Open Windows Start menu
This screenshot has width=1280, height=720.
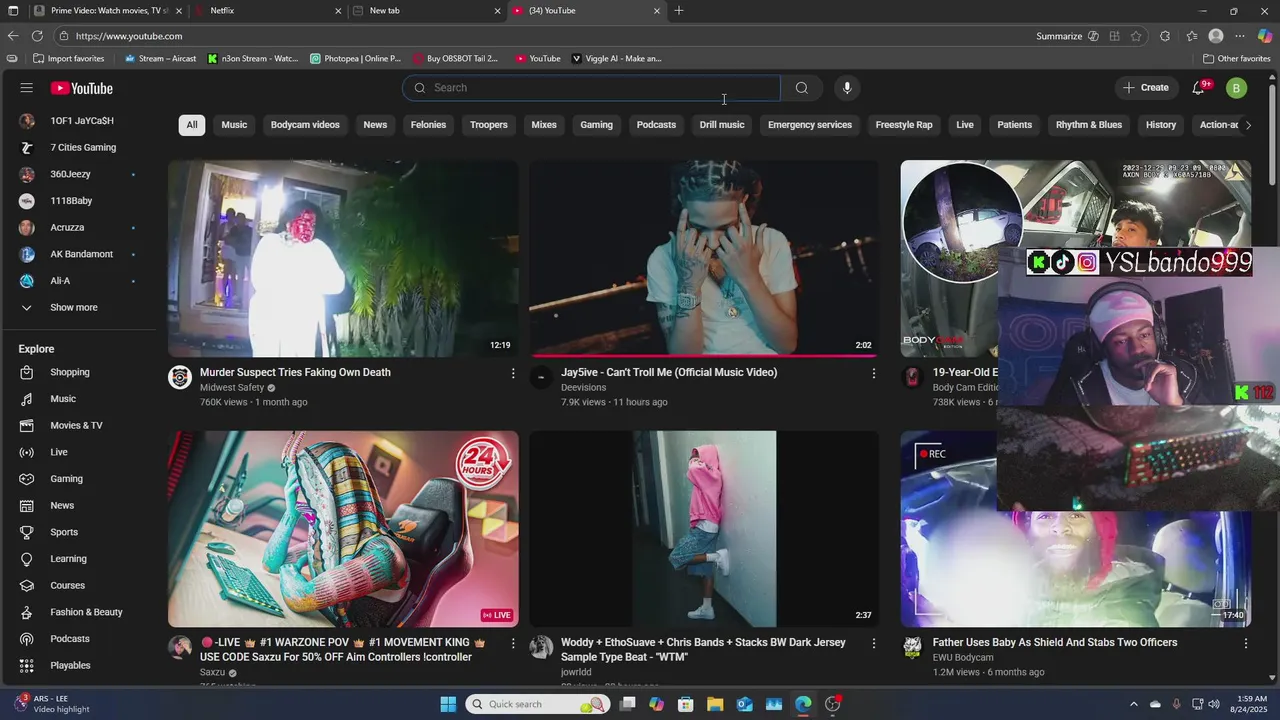(x=448, y=704)
